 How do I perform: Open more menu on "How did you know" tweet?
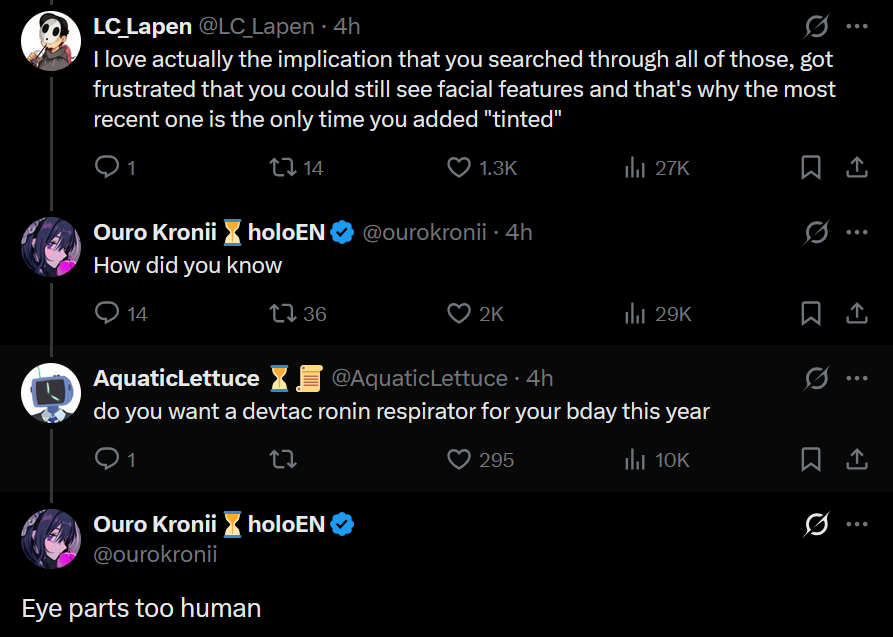(857, 233)
